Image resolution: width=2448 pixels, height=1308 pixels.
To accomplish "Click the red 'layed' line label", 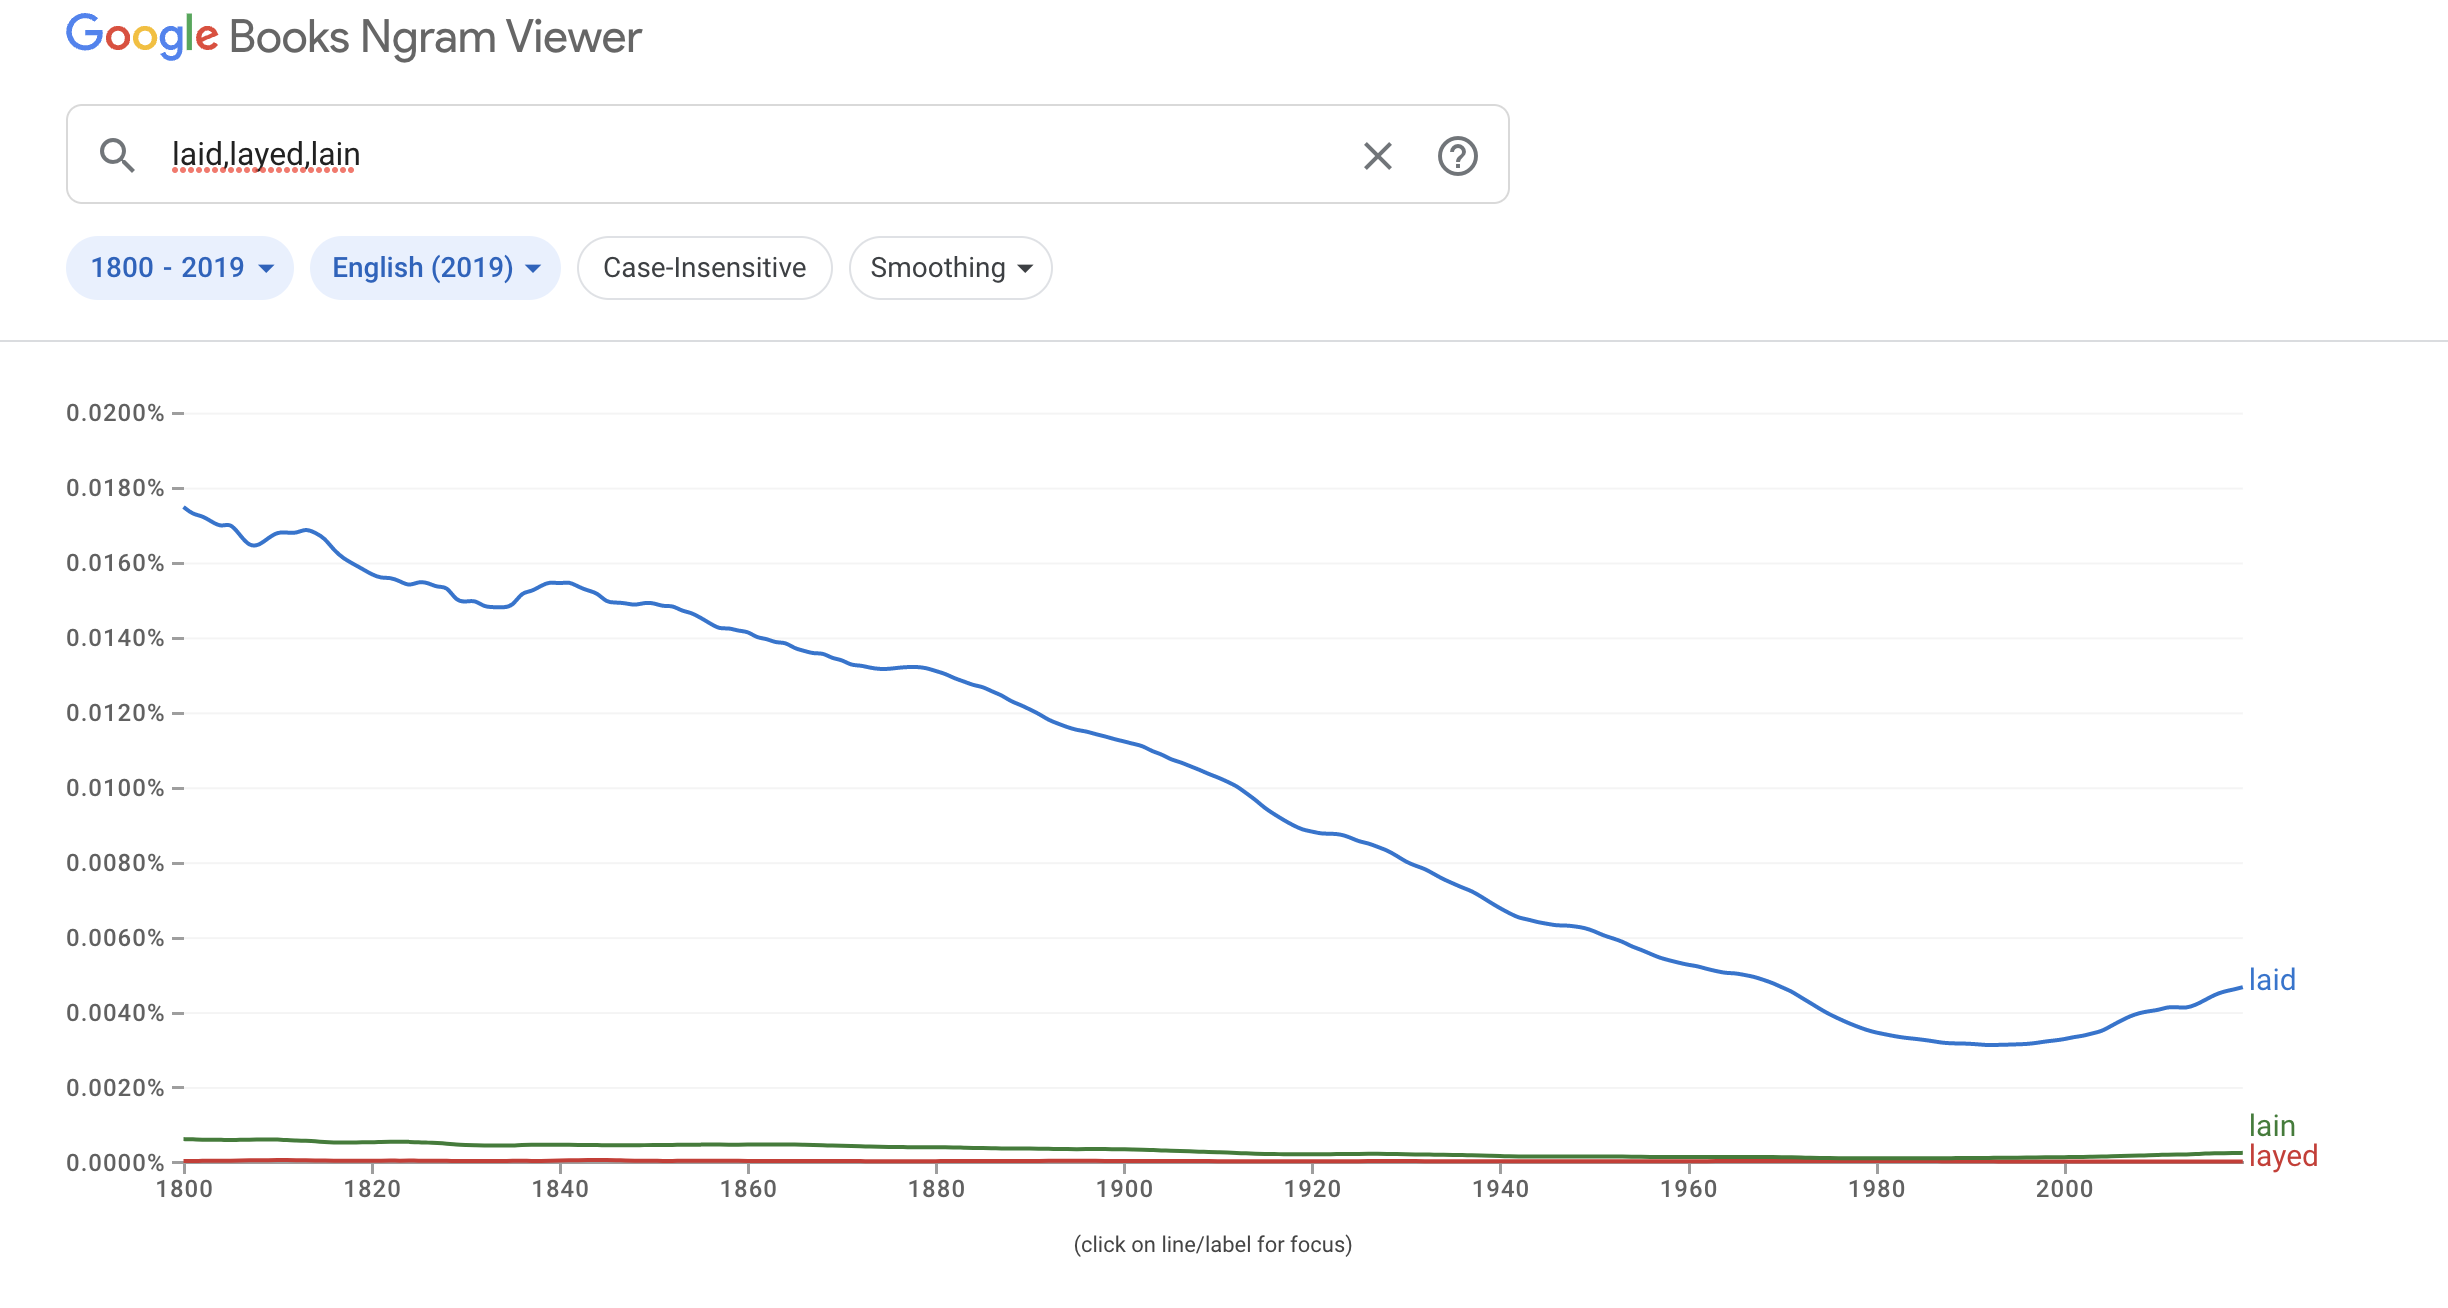I will (x=2283, y=1156).
